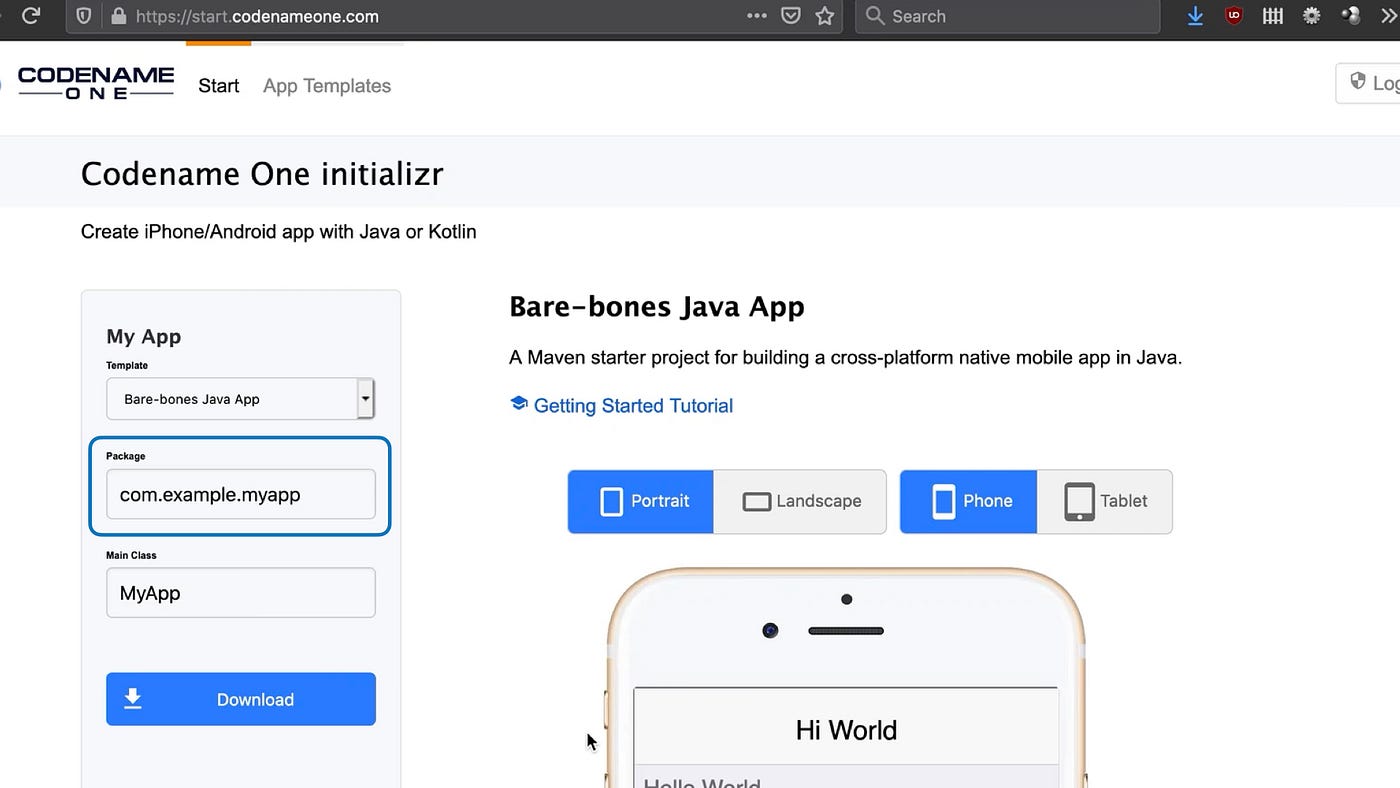Download the generated project
The width and height of the screenshot is (1400, 788).
point(240,699)
